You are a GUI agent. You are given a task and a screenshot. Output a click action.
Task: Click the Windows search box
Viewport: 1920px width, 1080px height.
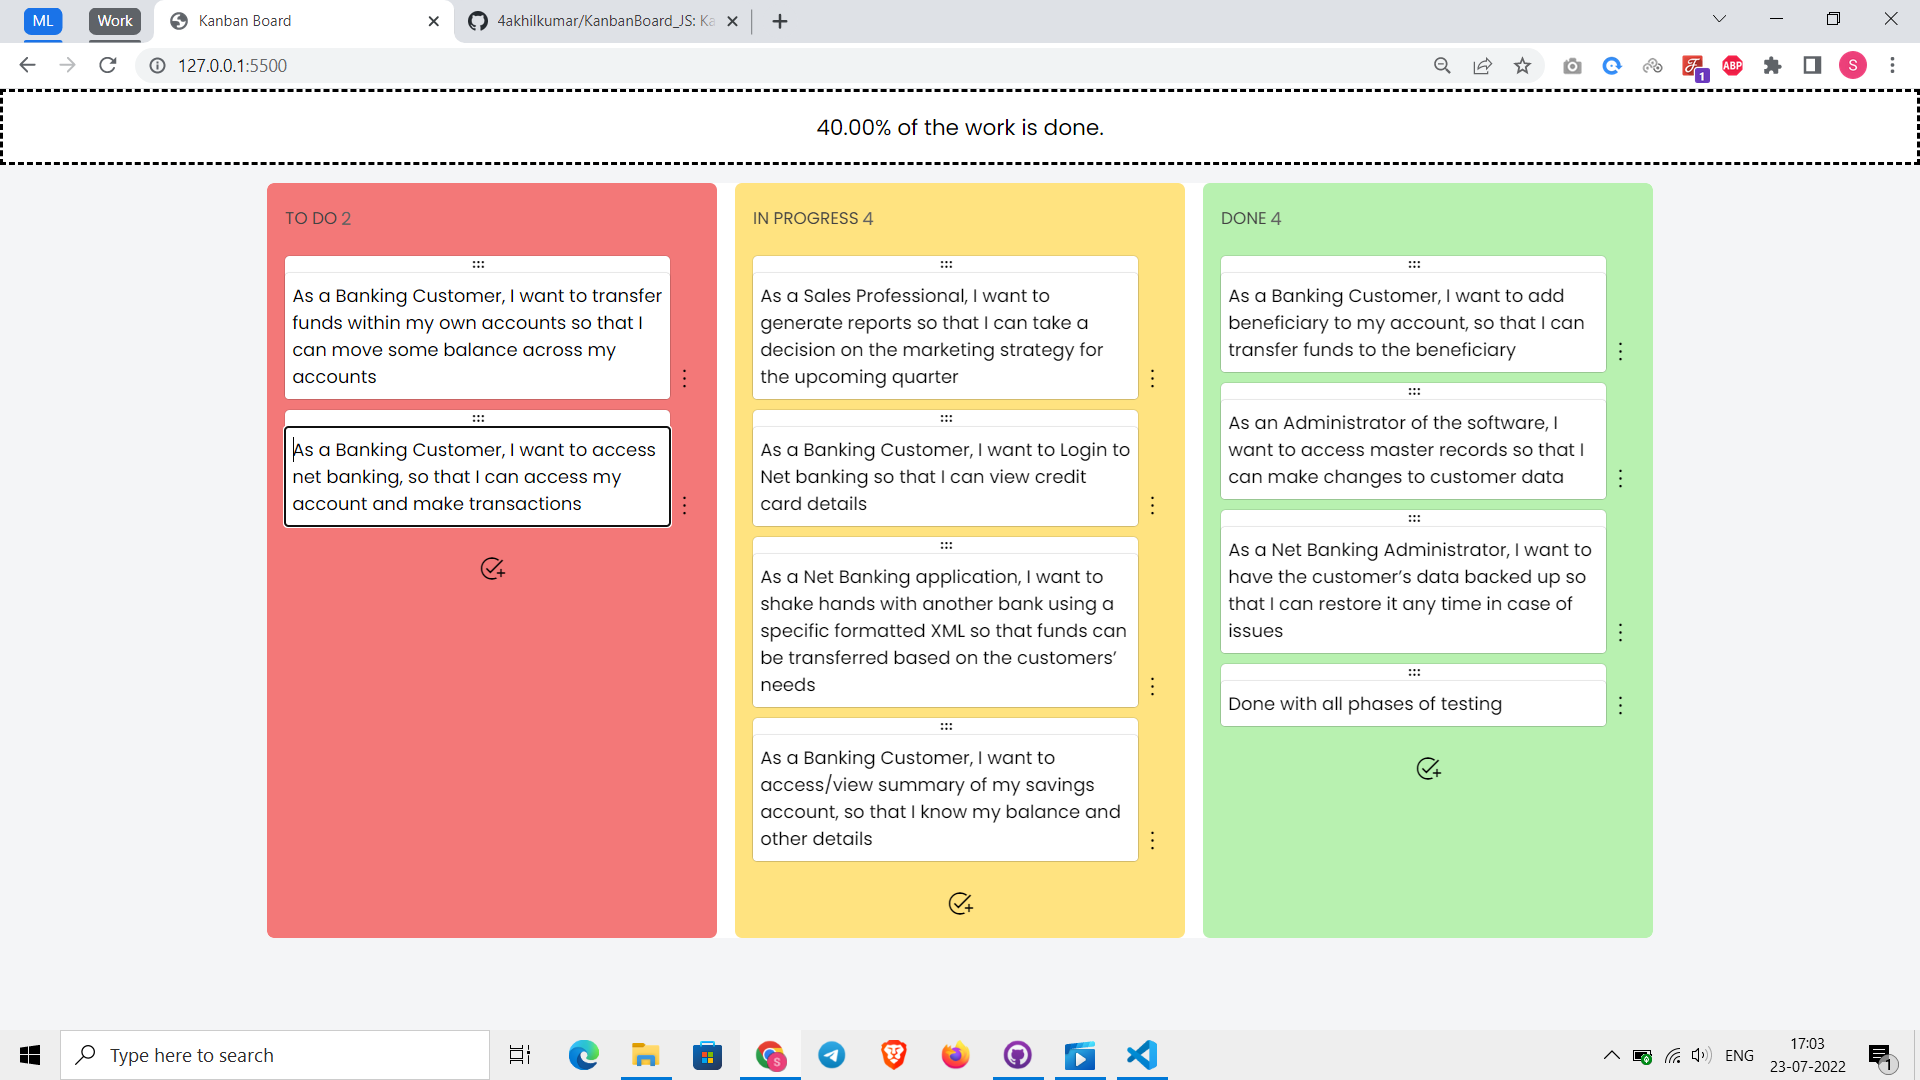[275, 1055]
